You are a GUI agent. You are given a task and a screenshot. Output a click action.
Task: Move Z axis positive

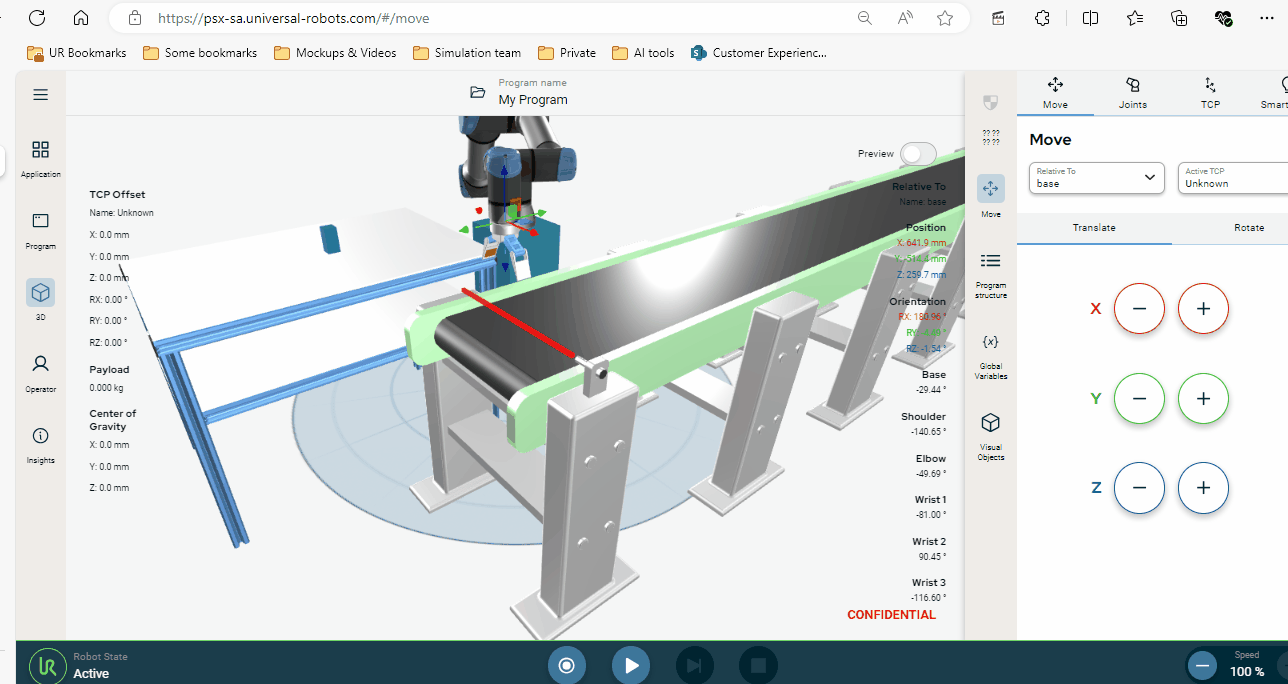click(1203, 488)
